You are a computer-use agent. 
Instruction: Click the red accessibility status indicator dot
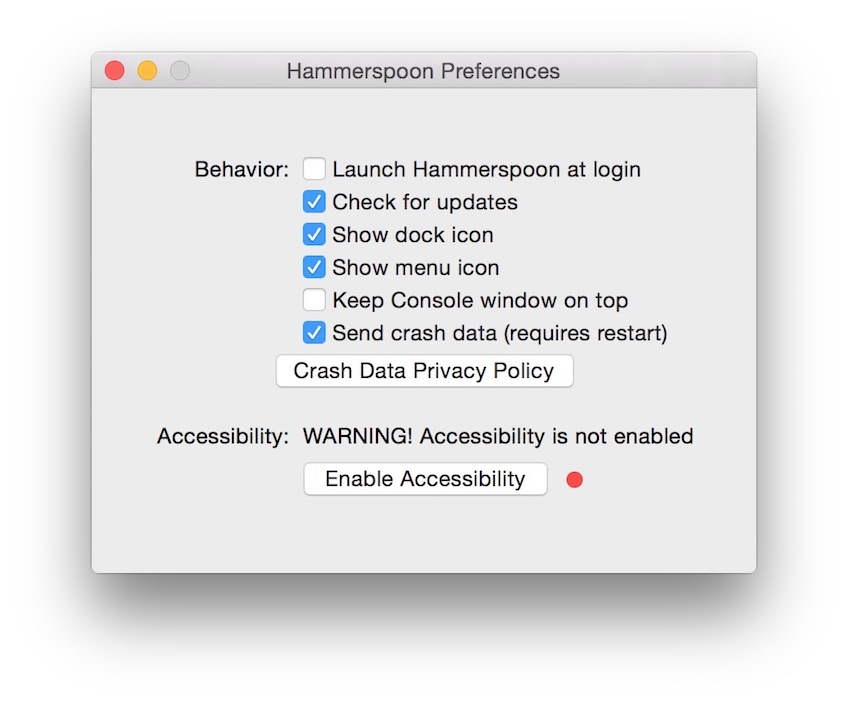(574, 480)
